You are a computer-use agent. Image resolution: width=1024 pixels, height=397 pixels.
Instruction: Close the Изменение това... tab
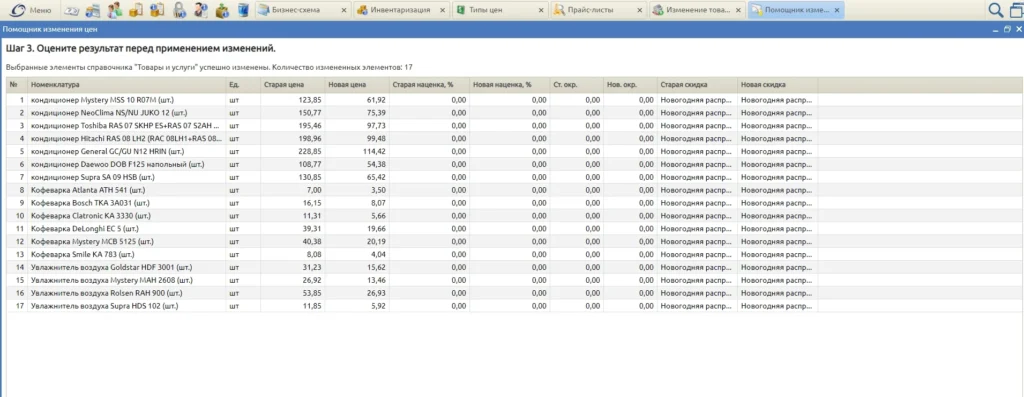(737, 10)
